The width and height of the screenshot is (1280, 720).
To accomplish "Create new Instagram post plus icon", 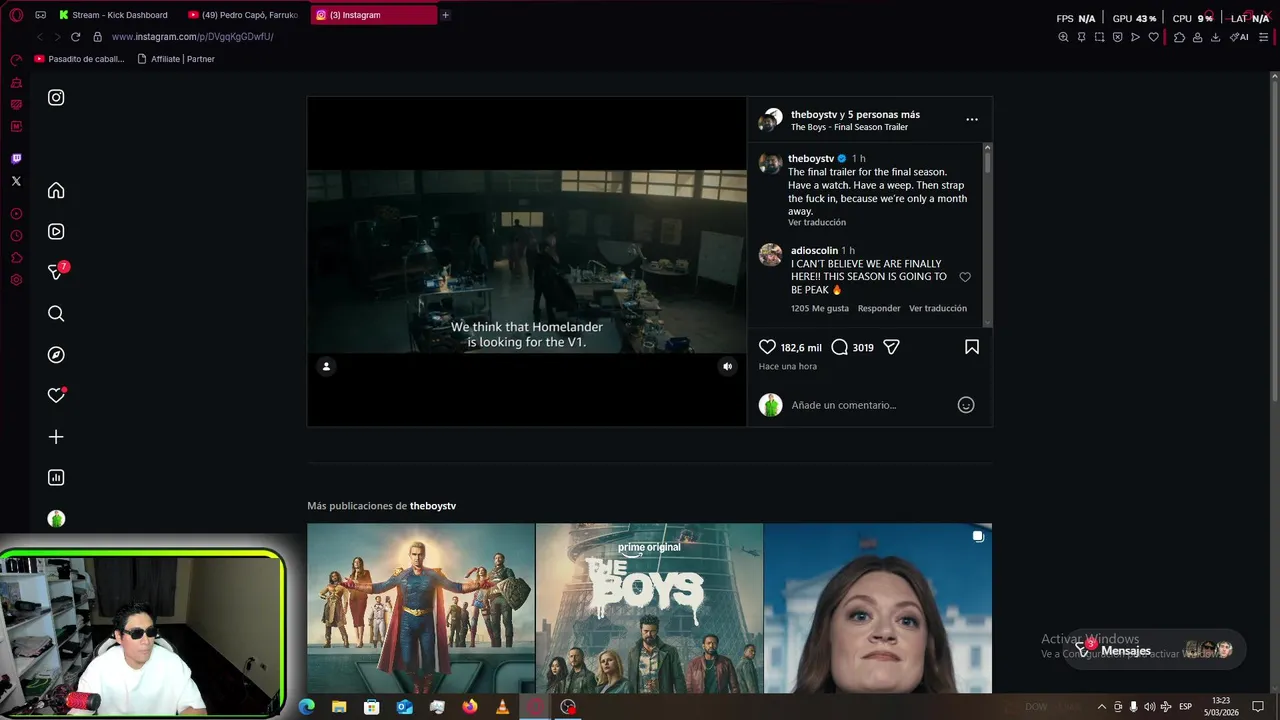I will pyautogui.click(x=56, y=436).
